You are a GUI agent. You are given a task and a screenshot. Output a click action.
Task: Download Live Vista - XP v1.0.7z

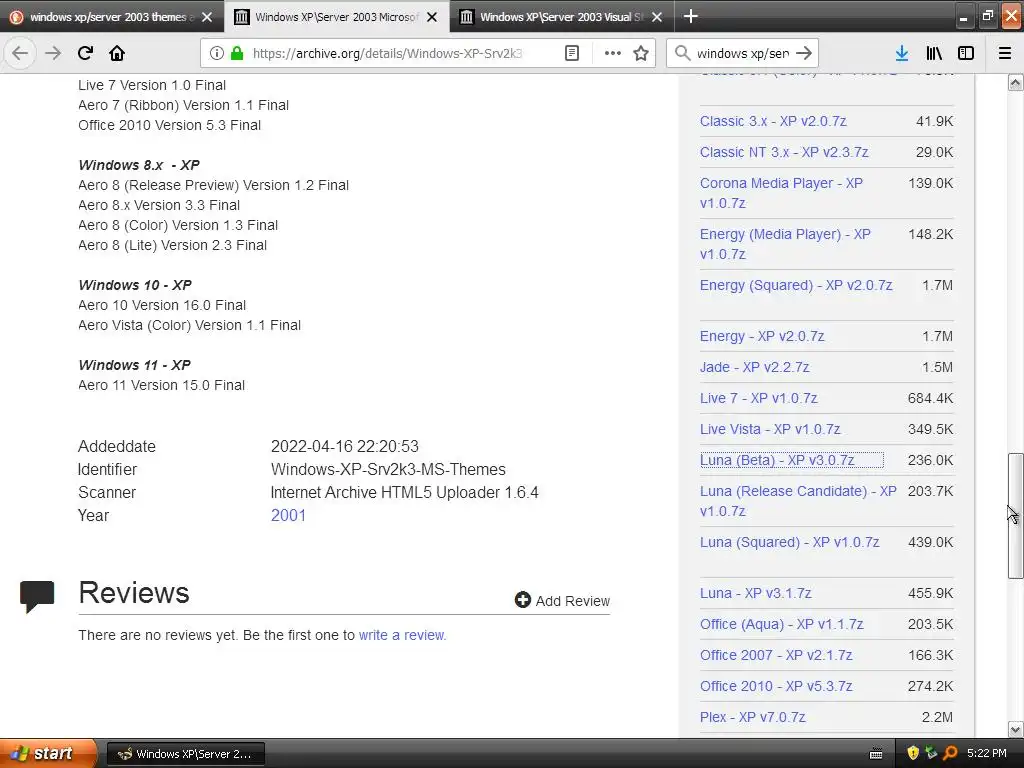coord(770,429)
